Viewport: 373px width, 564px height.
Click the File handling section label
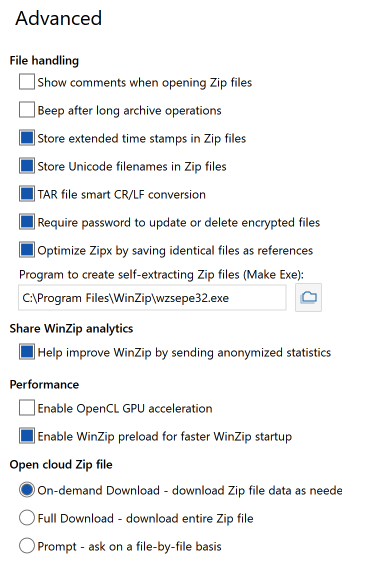(44, 60)
